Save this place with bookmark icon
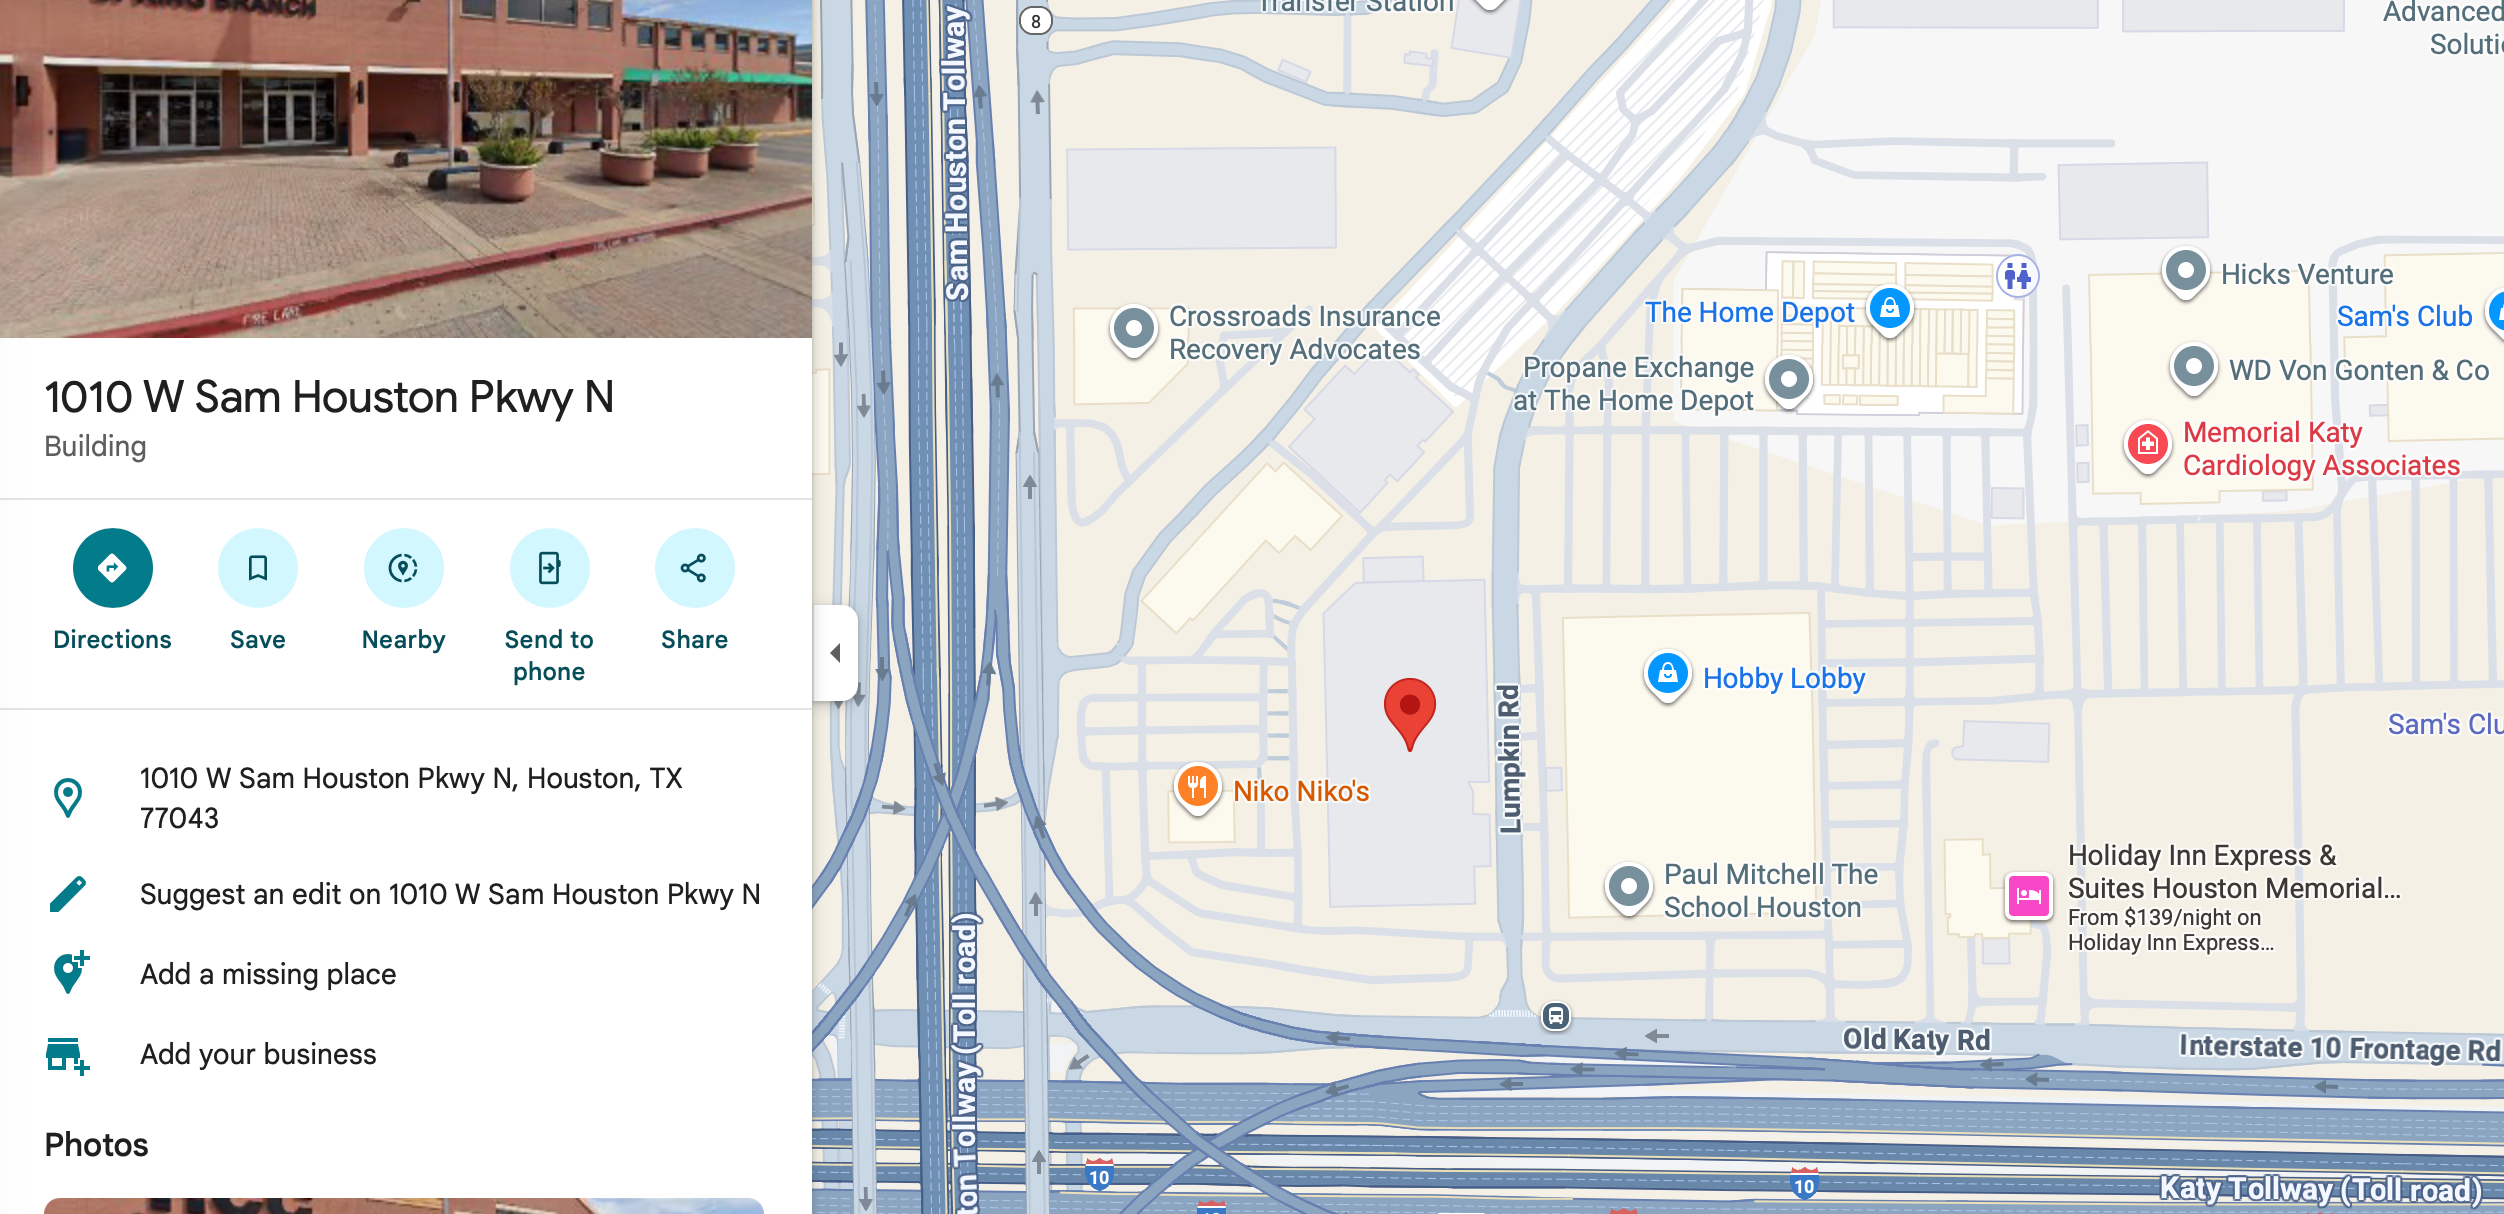Viewport: 2504px width, 1214px height. pos(258,568)
